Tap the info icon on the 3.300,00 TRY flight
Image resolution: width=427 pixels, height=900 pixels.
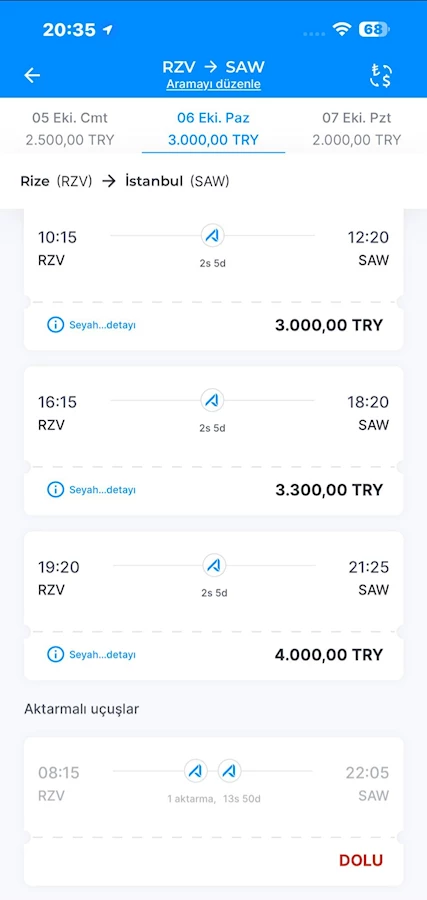tap(55, 490)
